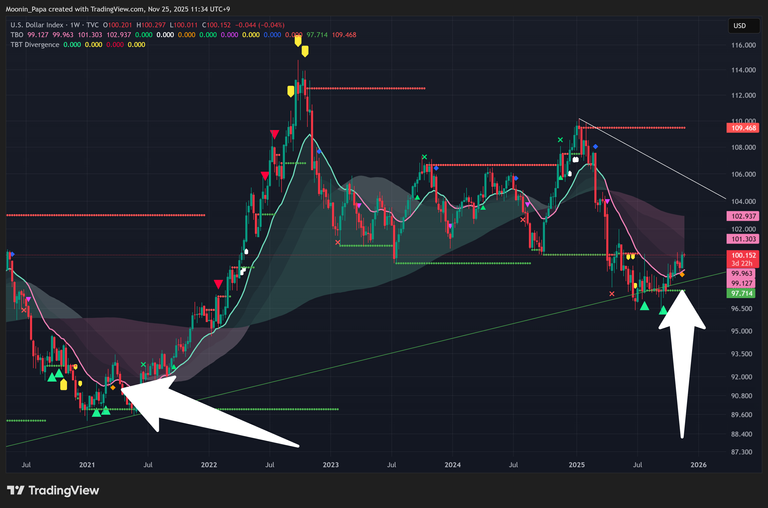Open the USD currency selector

point(740,26)
